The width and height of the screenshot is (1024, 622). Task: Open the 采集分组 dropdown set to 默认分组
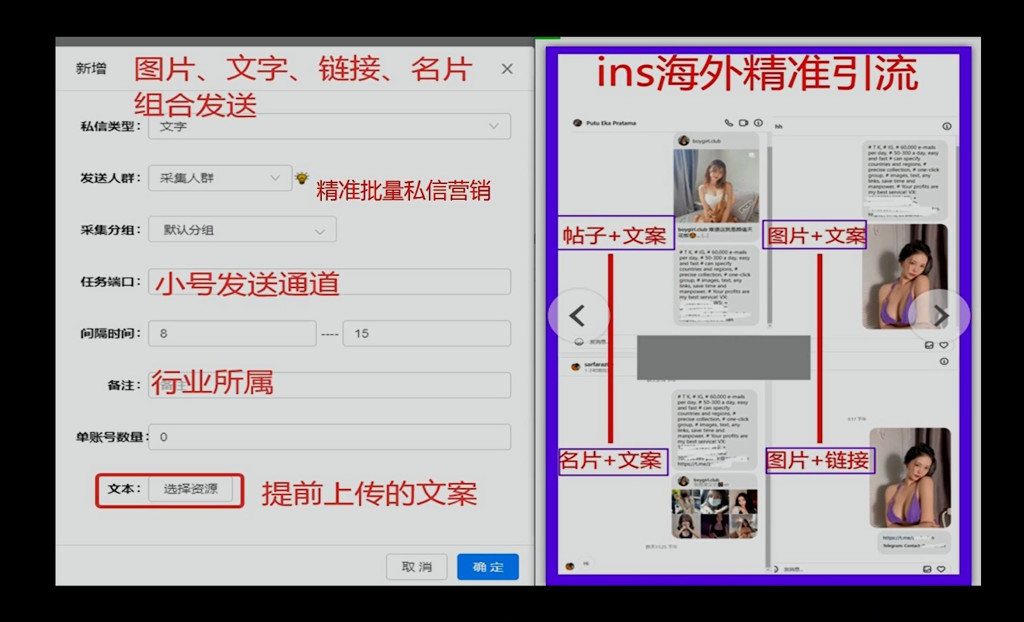click(242, 230)
